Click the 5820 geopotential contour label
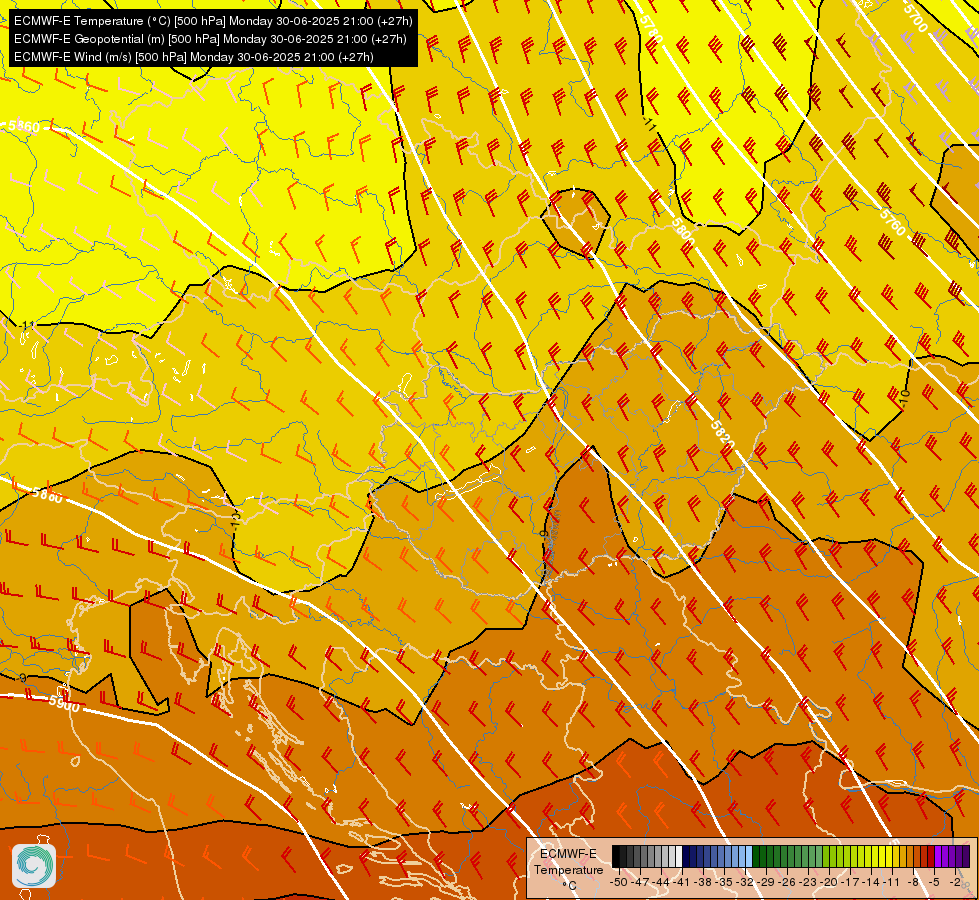This screenshot has width=979, height=900. pos(722,435)
